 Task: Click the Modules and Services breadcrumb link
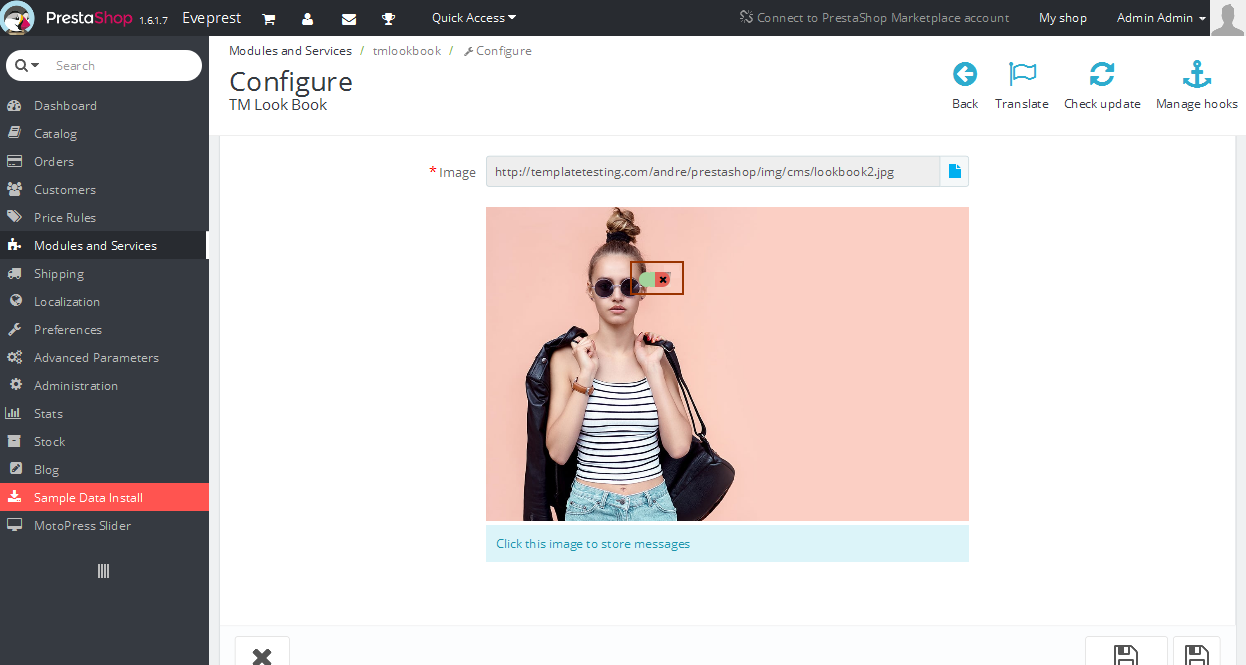point(290,50)
